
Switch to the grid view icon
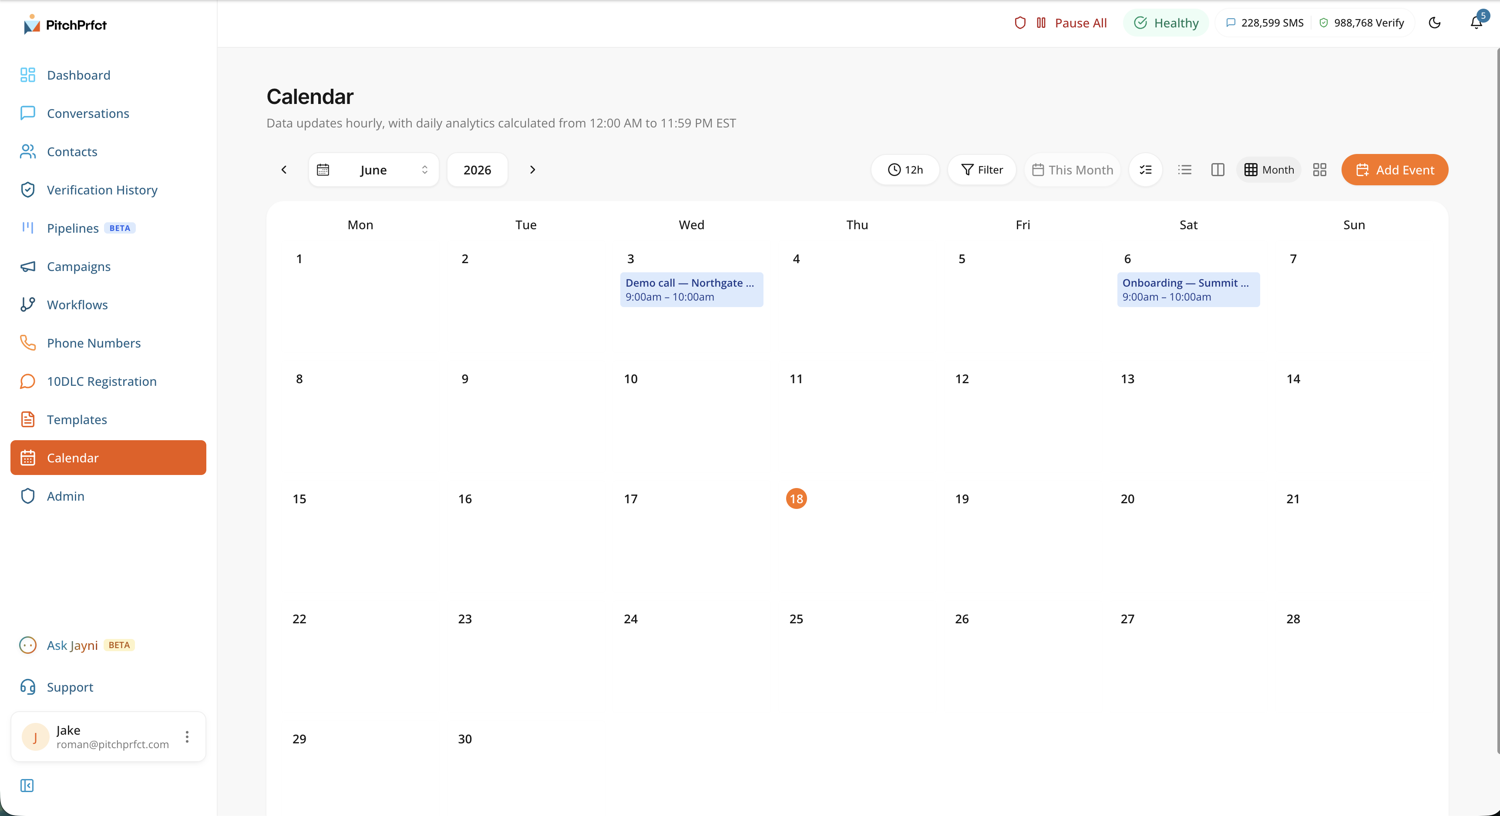(1320, 170)
